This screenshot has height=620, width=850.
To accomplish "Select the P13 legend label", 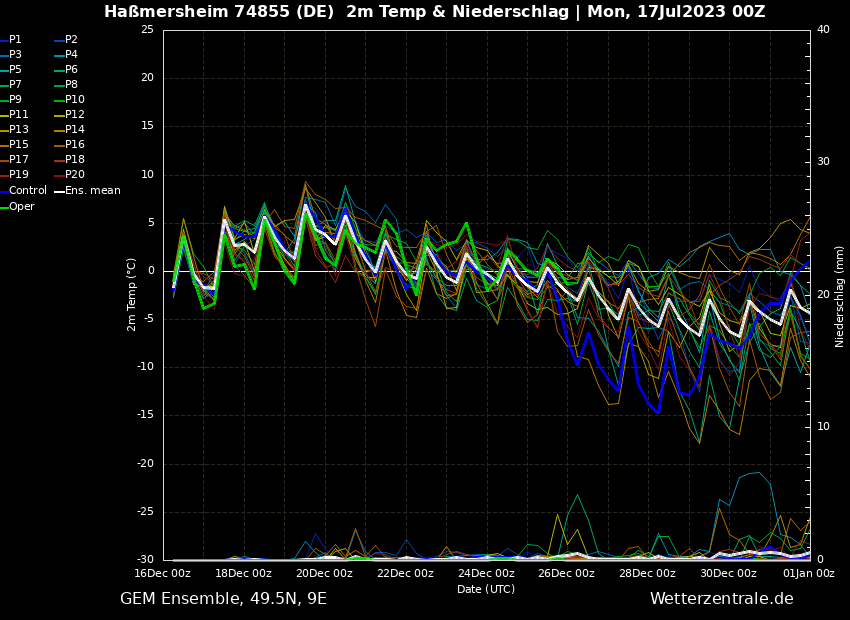I will pos(19,130).
